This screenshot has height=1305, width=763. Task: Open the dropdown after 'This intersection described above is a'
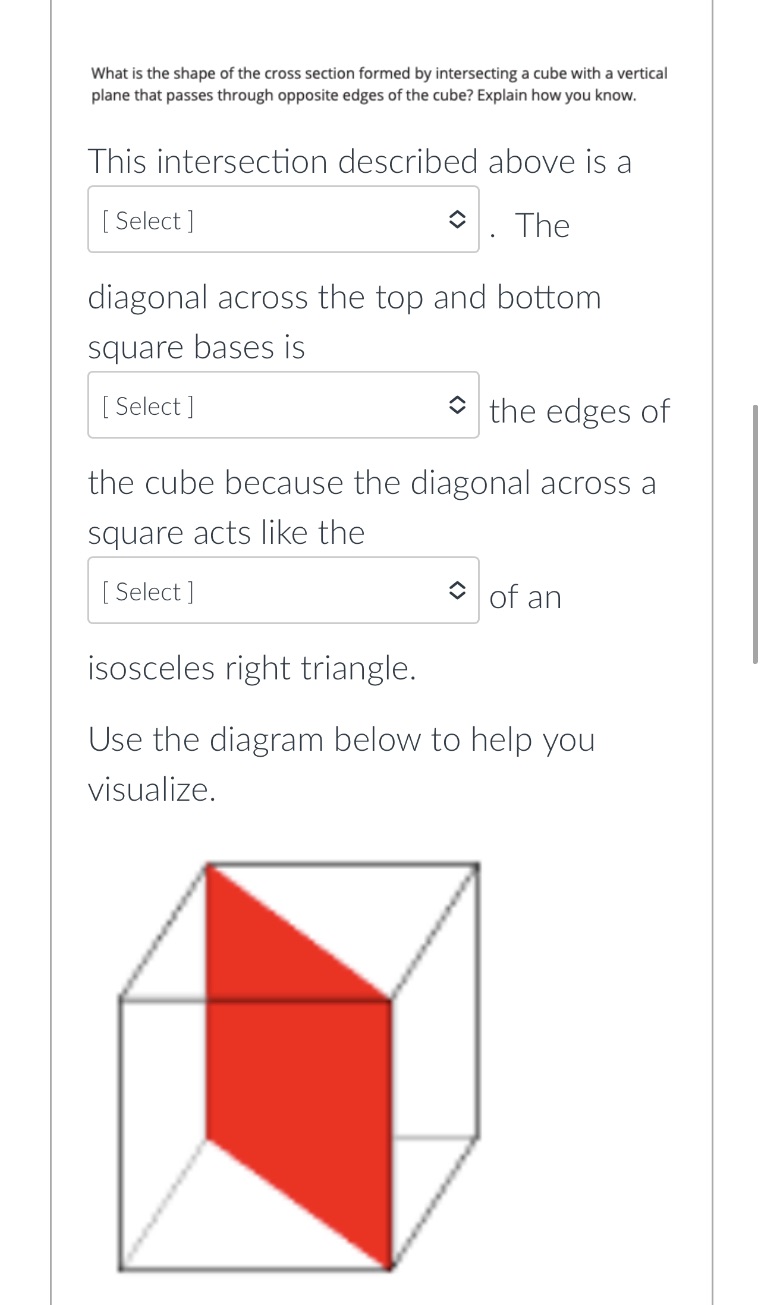[x=283, y=219]
